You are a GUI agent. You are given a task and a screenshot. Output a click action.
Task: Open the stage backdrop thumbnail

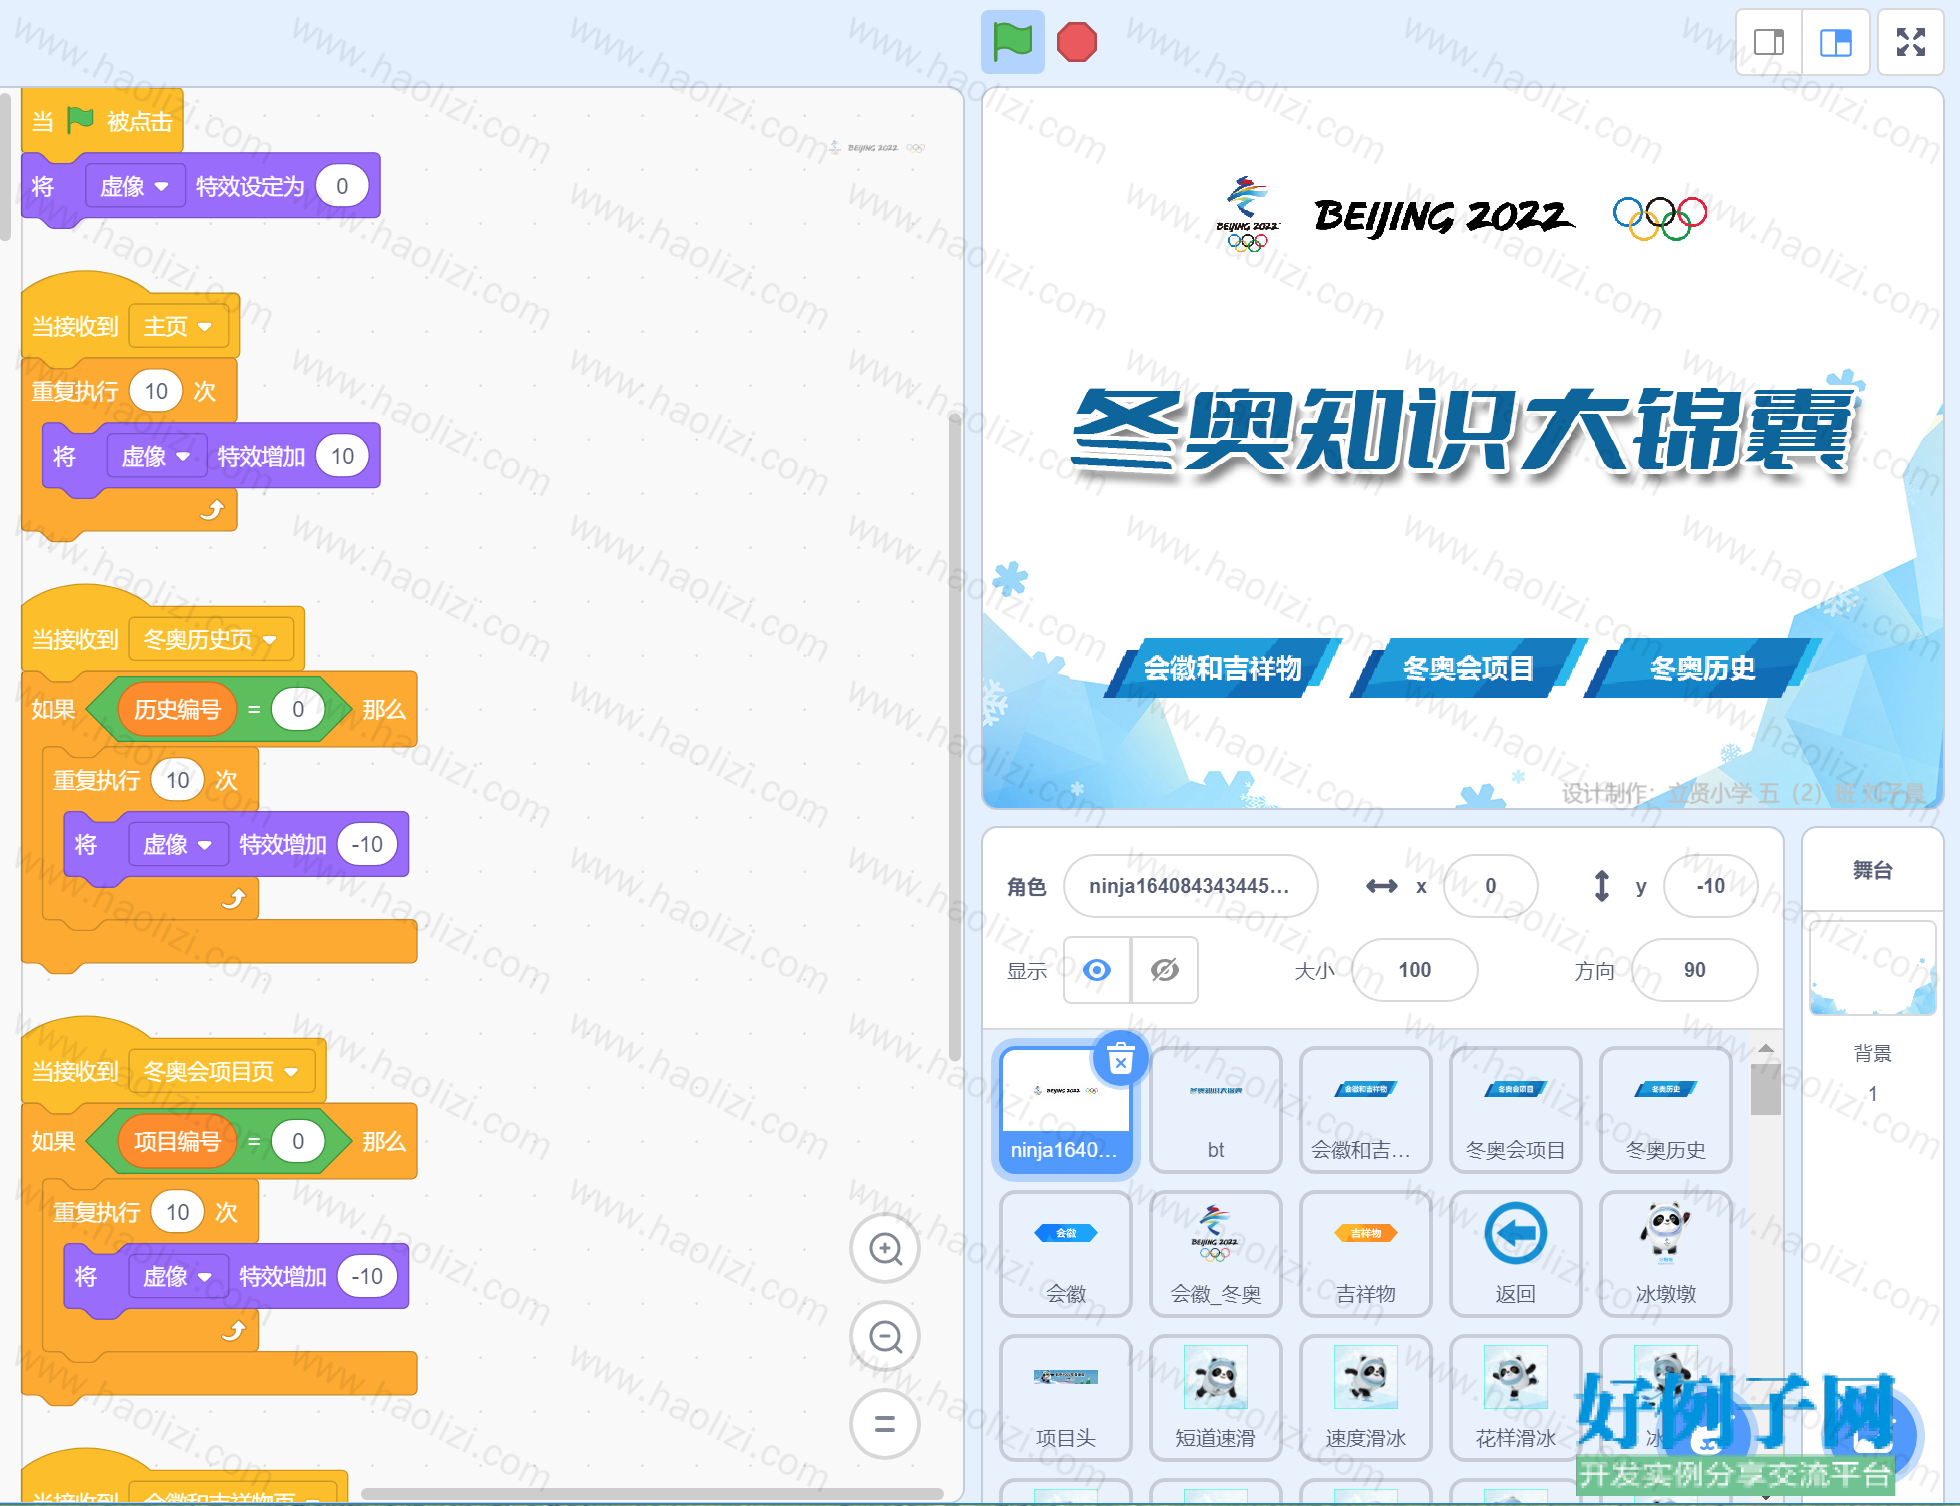(1872, 968)
